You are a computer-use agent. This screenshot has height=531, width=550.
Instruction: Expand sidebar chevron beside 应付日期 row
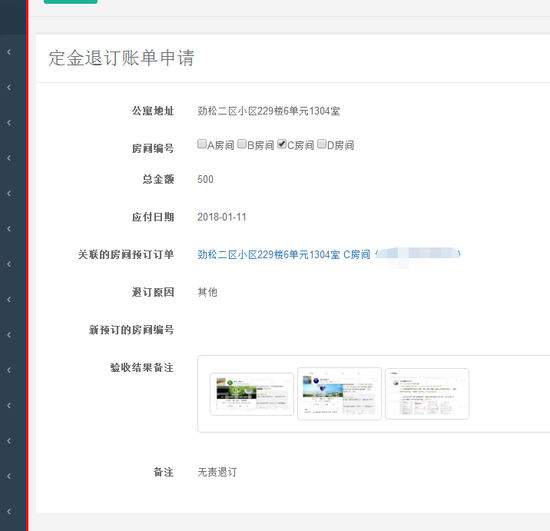(9, 229)
